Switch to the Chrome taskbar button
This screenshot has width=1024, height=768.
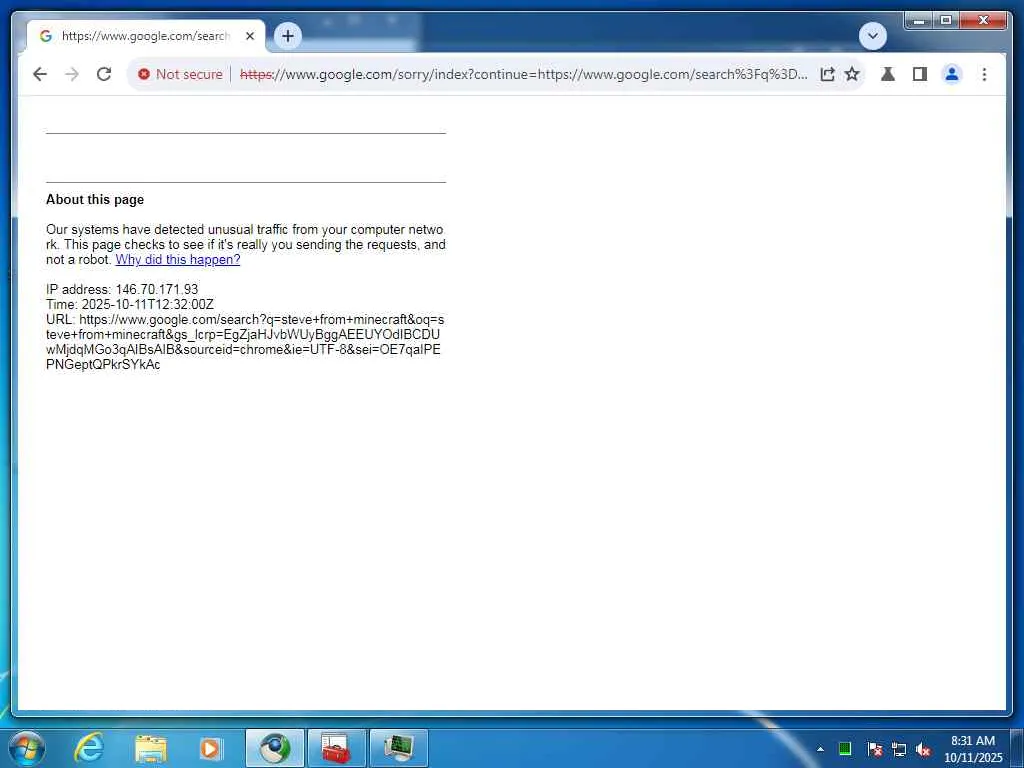[x=275, y=748]
